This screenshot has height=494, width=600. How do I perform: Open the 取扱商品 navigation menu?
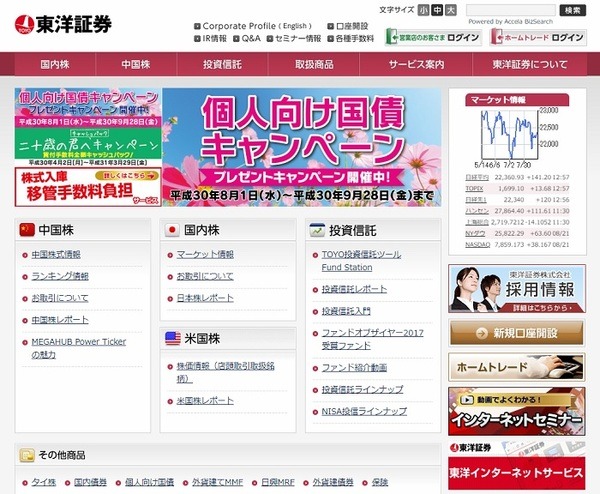click(x=314, y=64)
